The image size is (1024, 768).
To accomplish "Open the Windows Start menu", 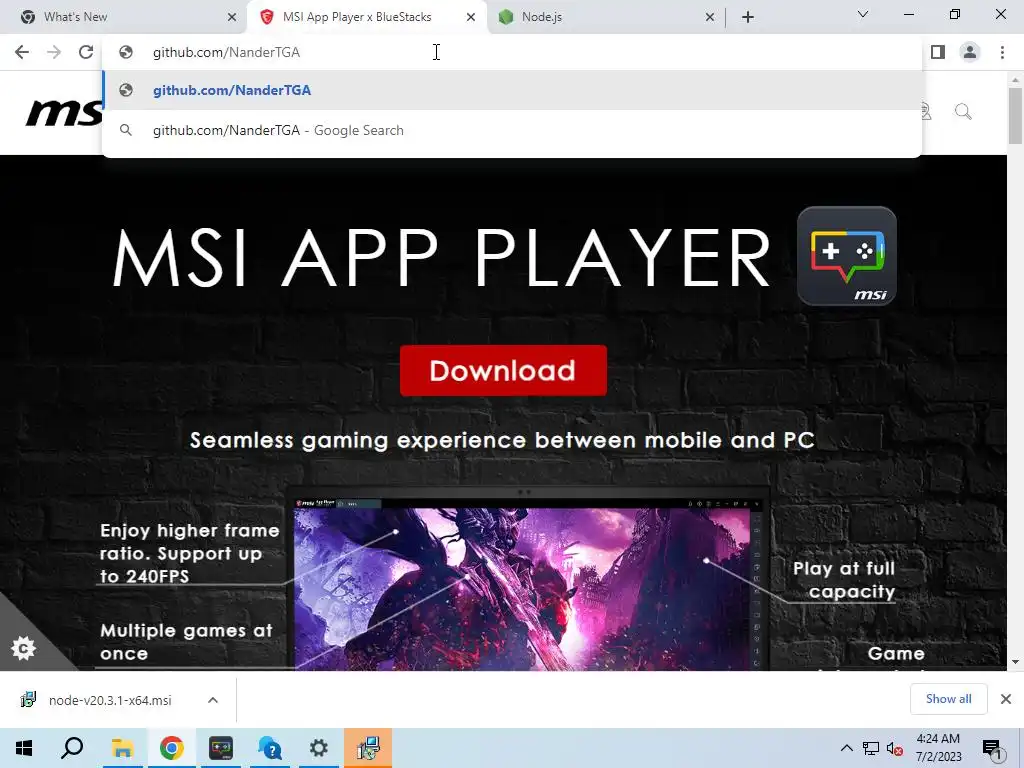I will [x=24, y=748].
